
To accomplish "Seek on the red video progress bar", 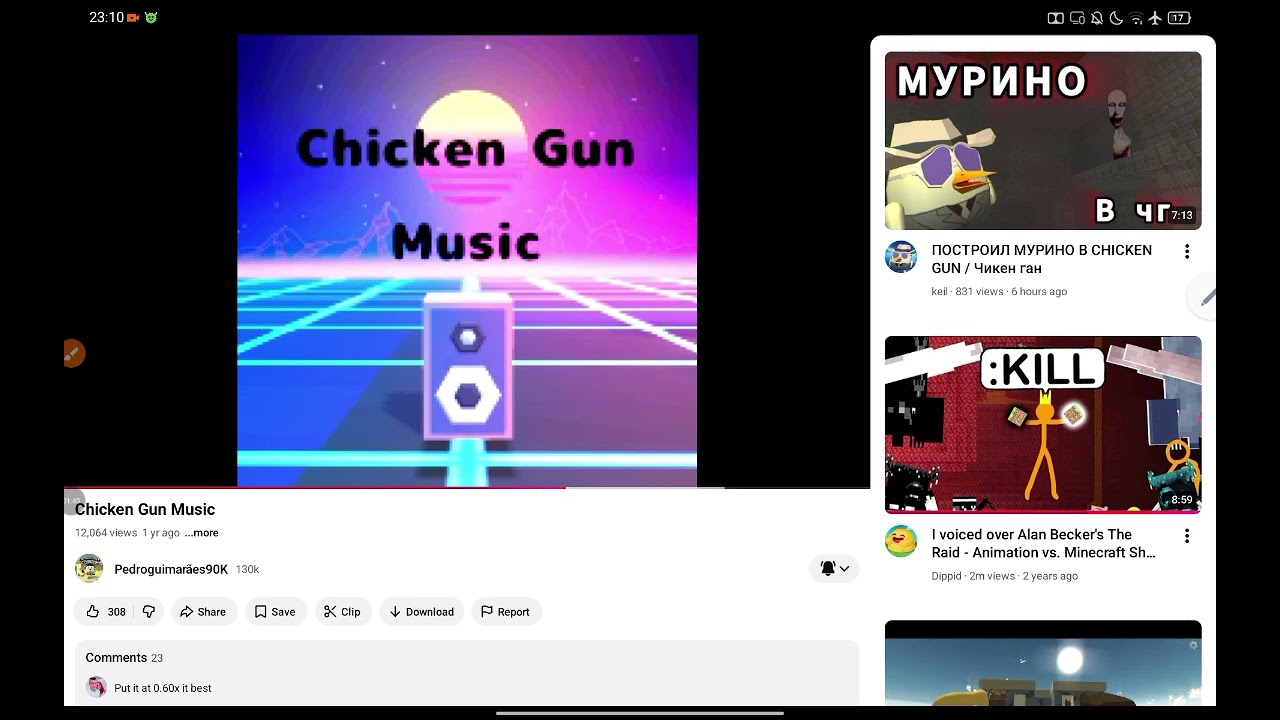I will coord(467,488).
